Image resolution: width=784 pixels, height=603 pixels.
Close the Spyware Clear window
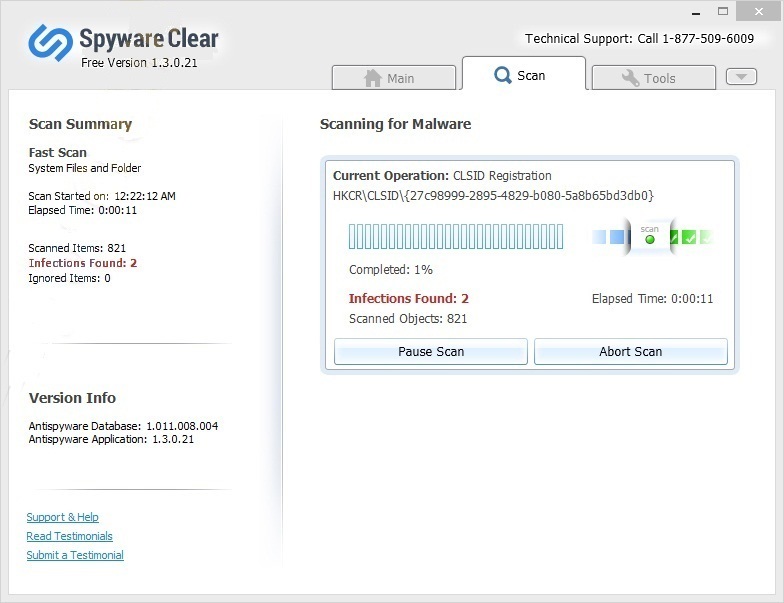pyautogui.click(x=759, y=11)
